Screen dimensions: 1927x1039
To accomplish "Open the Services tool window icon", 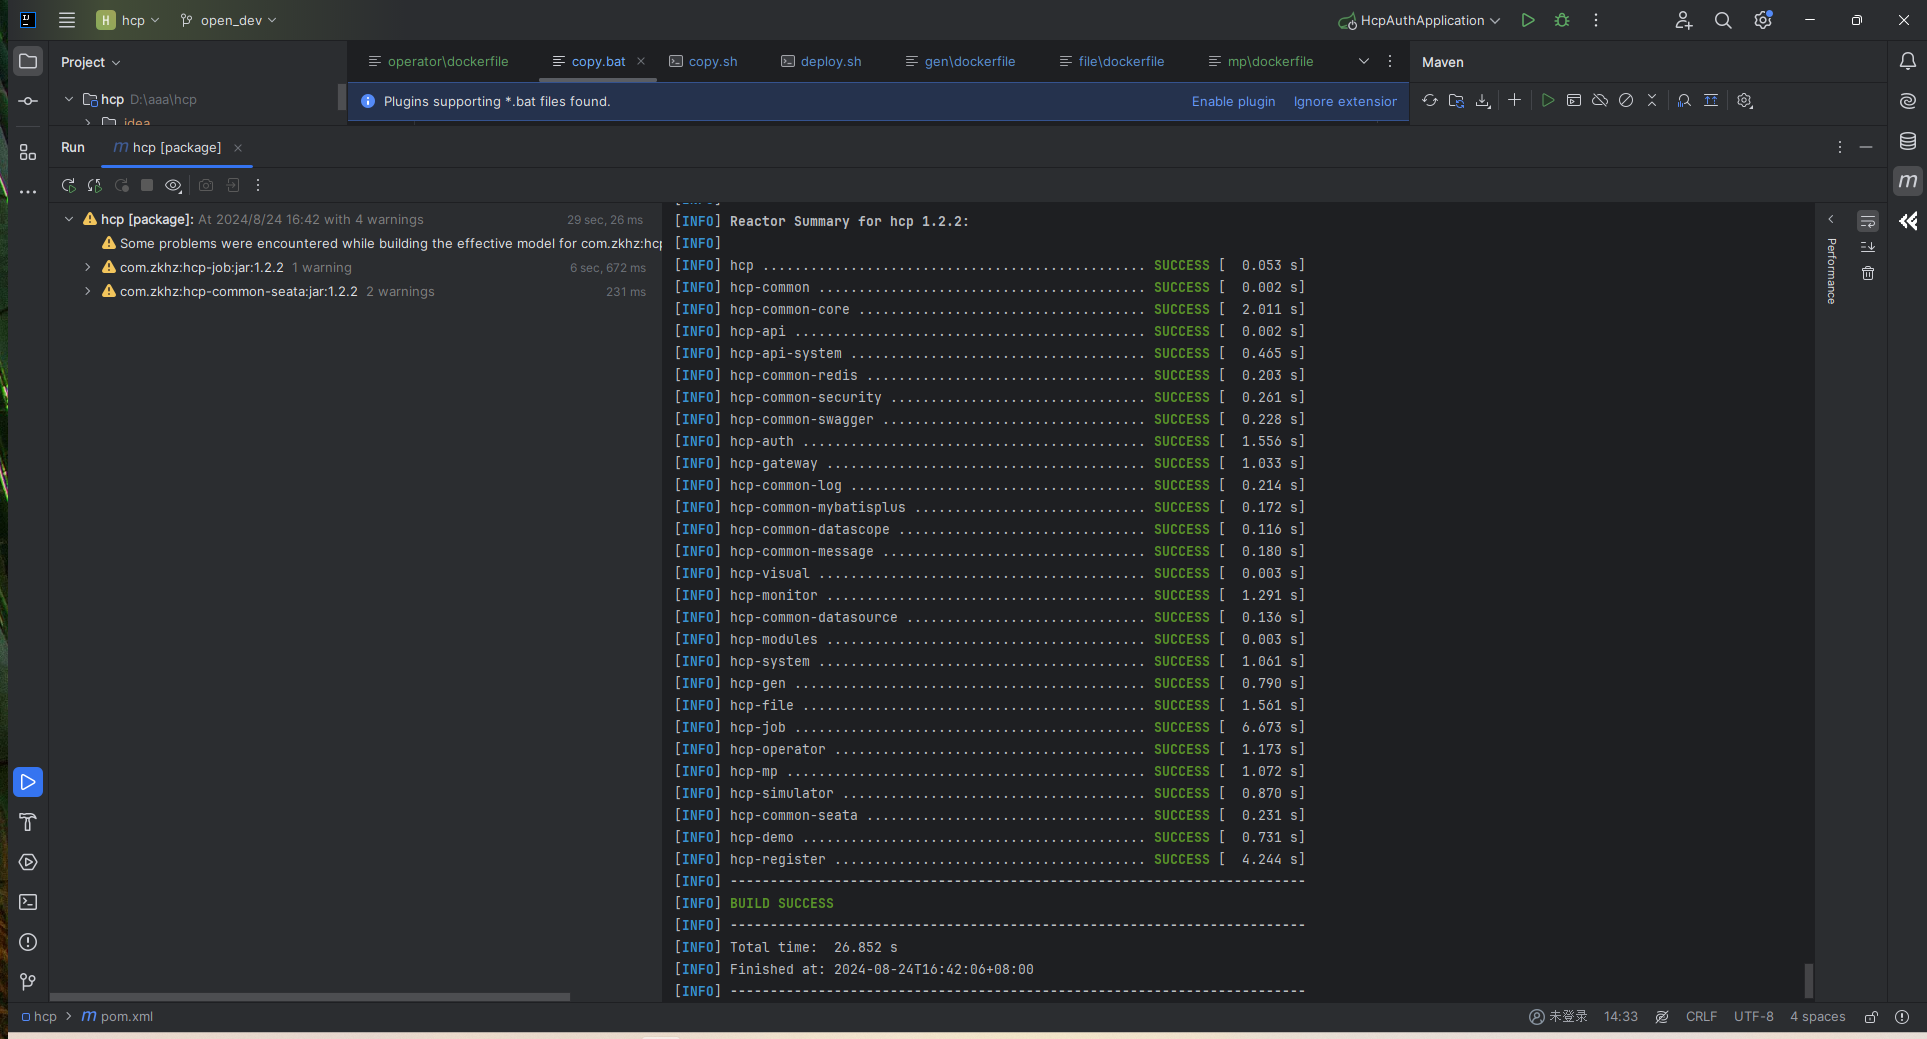I will [x=28, y=862].
